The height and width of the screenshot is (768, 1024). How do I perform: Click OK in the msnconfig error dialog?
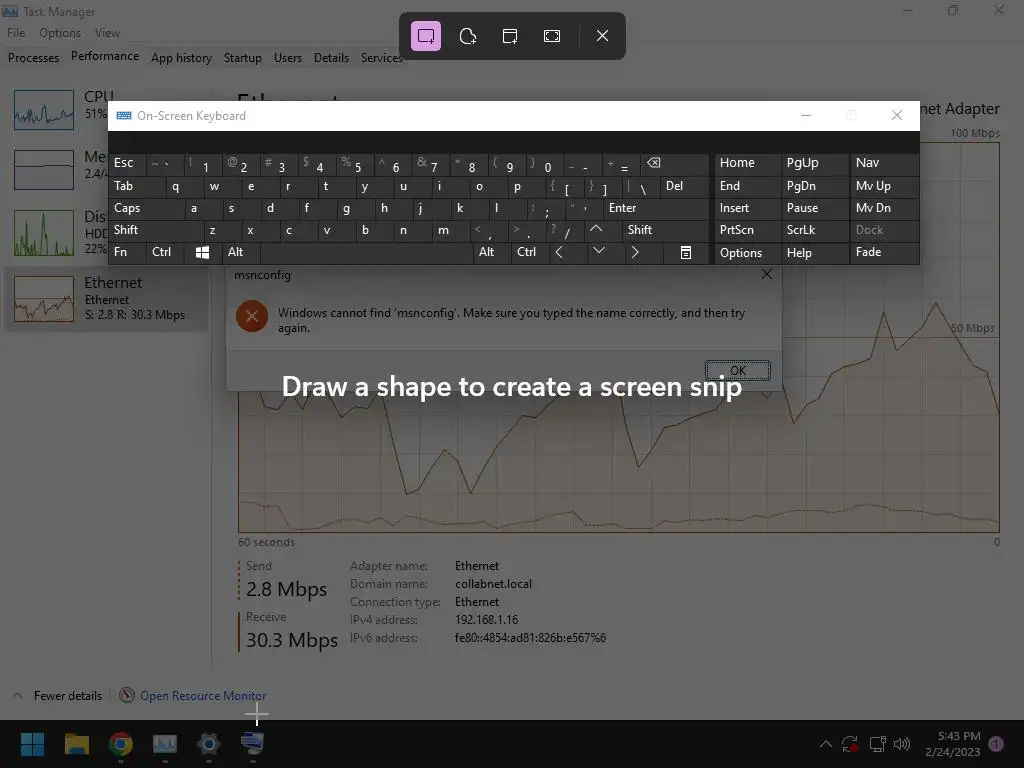738,370
